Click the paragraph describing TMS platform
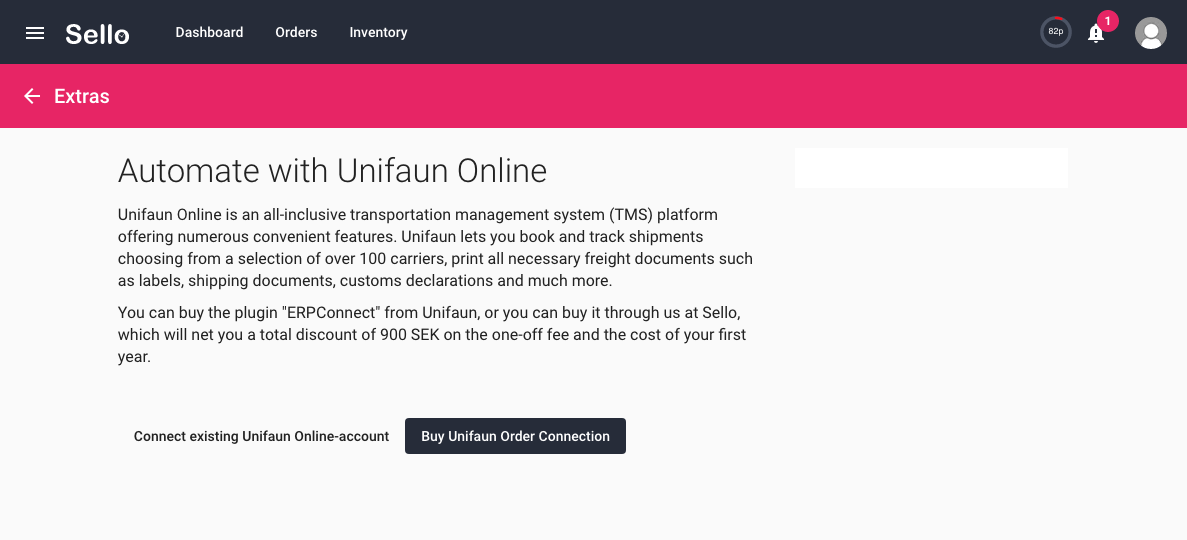Screen dimensions: 1187x540 pyautogui.click(x=435, y=248)
